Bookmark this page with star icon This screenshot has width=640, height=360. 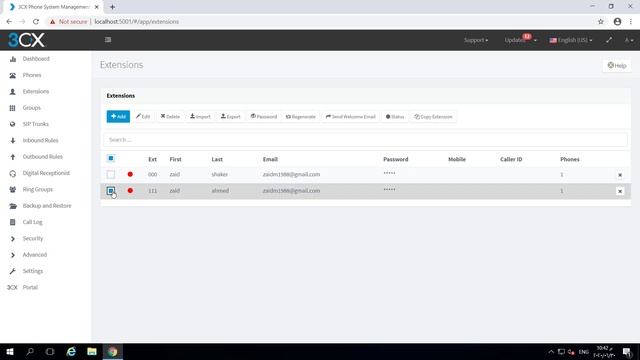pos(600,22)
